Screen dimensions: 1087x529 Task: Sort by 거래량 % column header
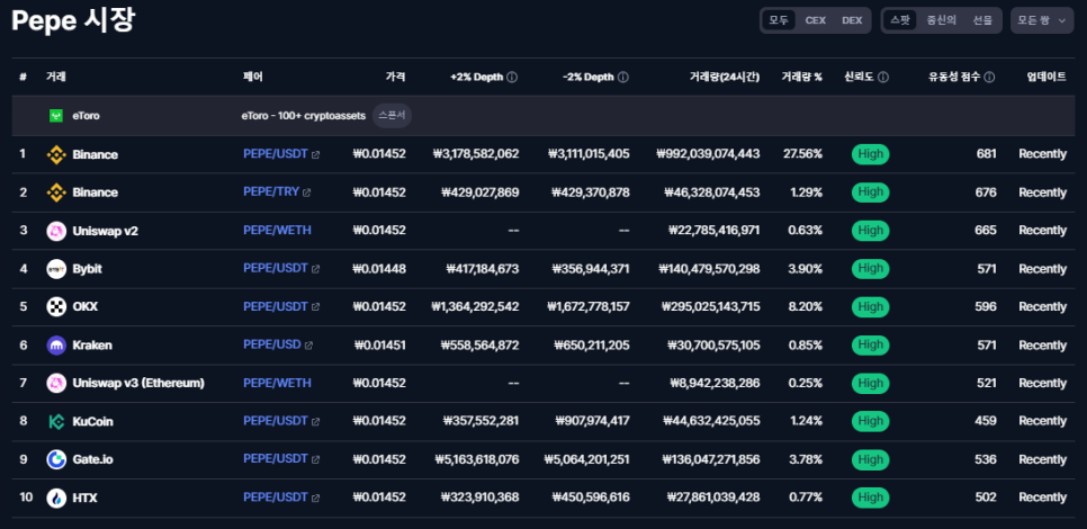click(802, 77)
